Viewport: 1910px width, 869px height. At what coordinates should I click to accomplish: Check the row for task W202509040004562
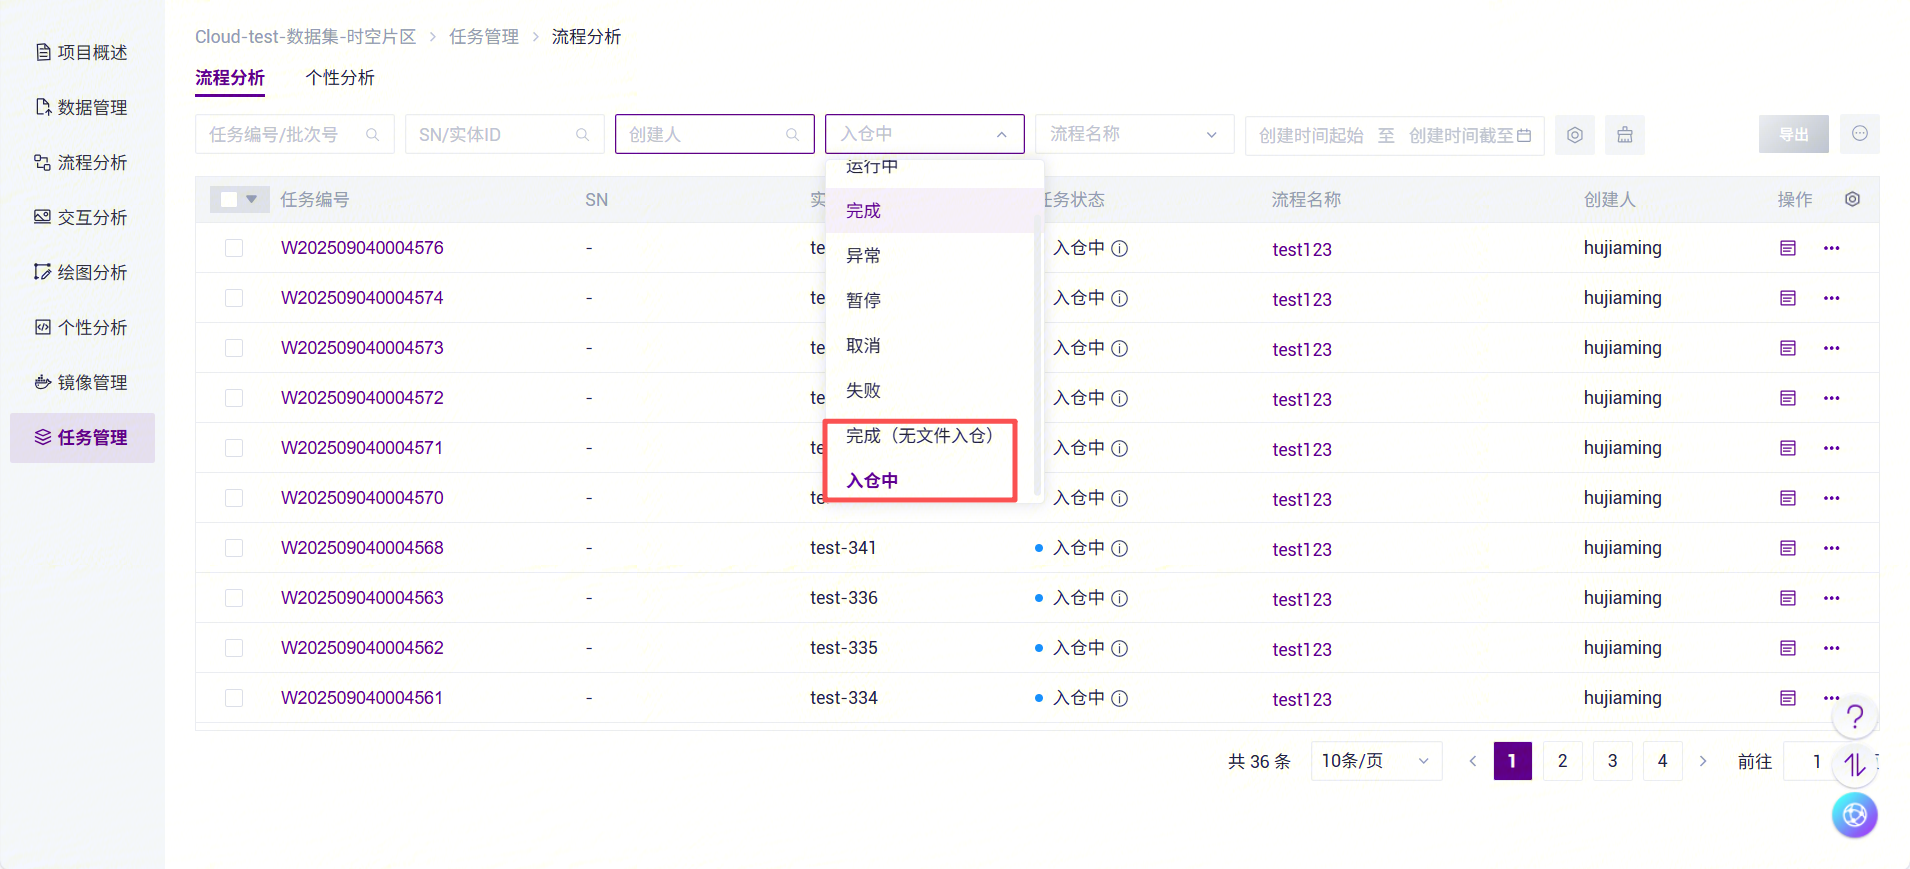pos(234,648)
